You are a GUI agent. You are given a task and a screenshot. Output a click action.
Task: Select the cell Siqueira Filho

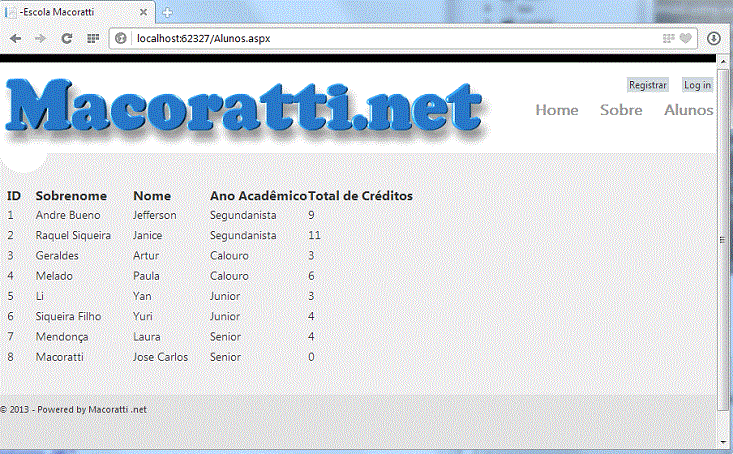tap(68, 317)
